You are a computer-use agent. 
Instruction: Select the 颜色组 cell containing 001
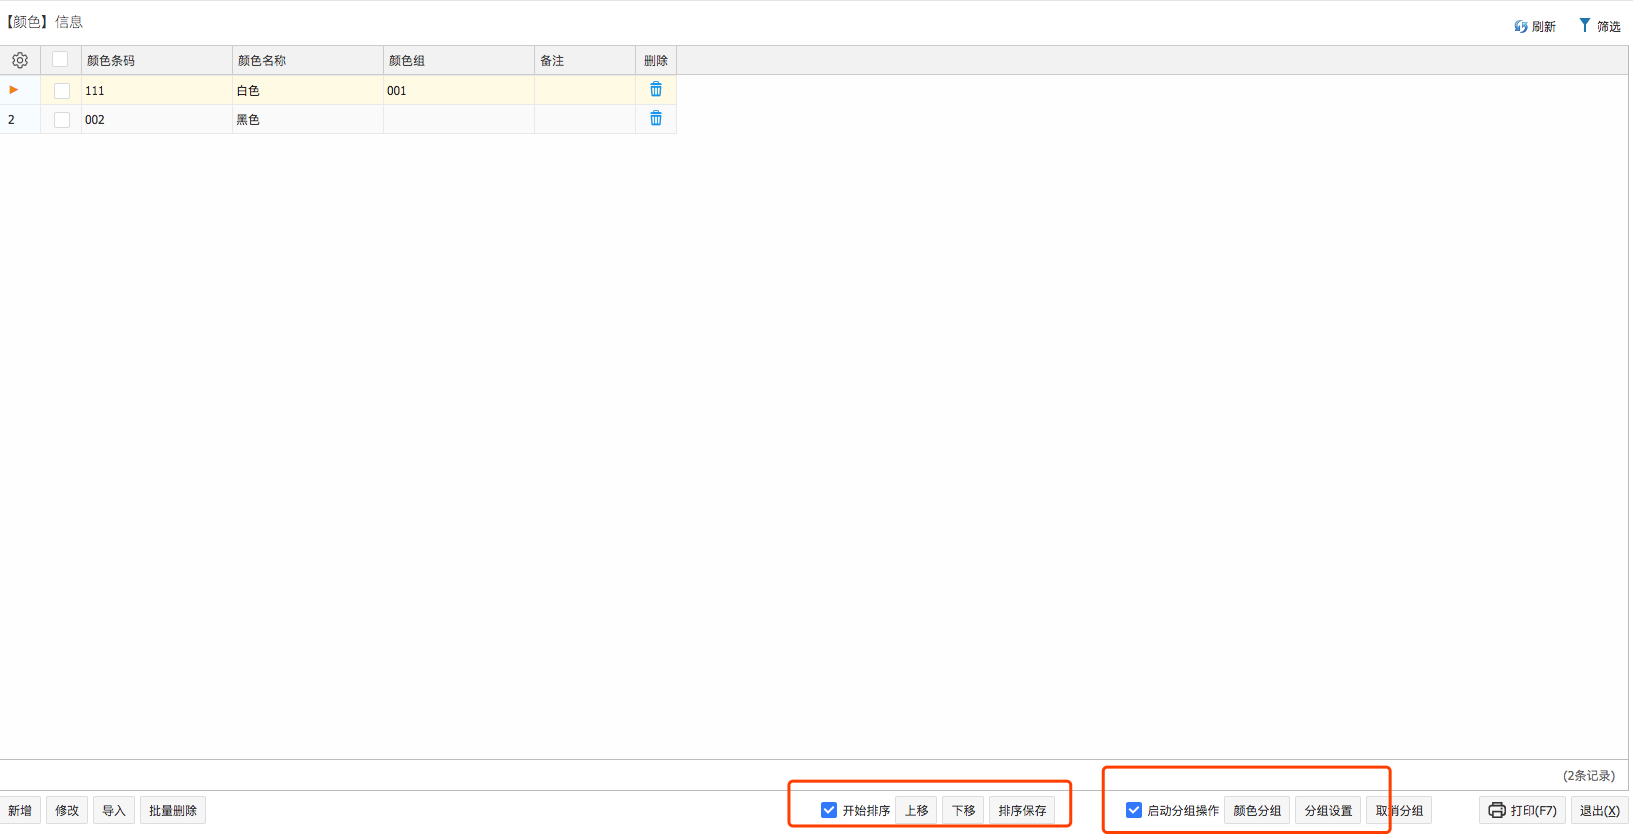pos(458,90)
